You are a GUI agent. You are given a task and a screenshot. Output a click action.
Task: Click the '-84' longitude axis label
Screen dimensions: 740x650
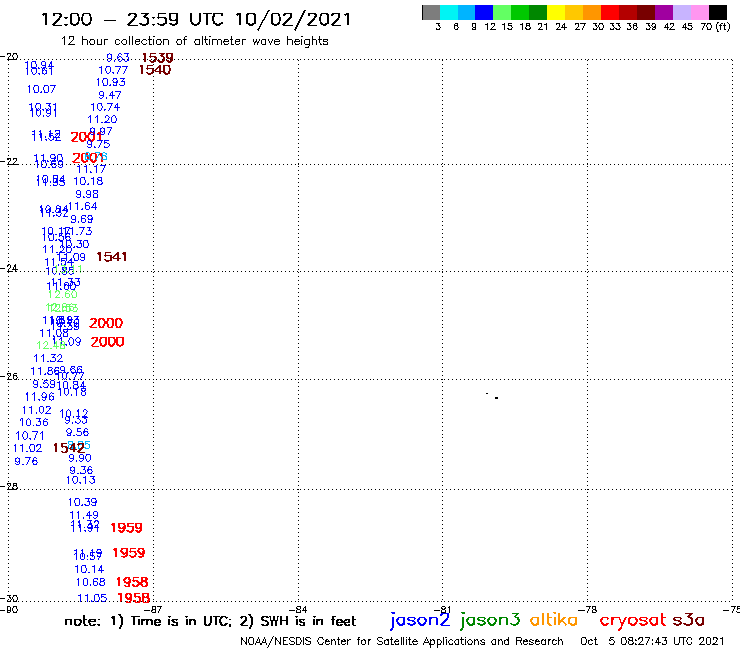pyautogui.click(x=298, y=610)
